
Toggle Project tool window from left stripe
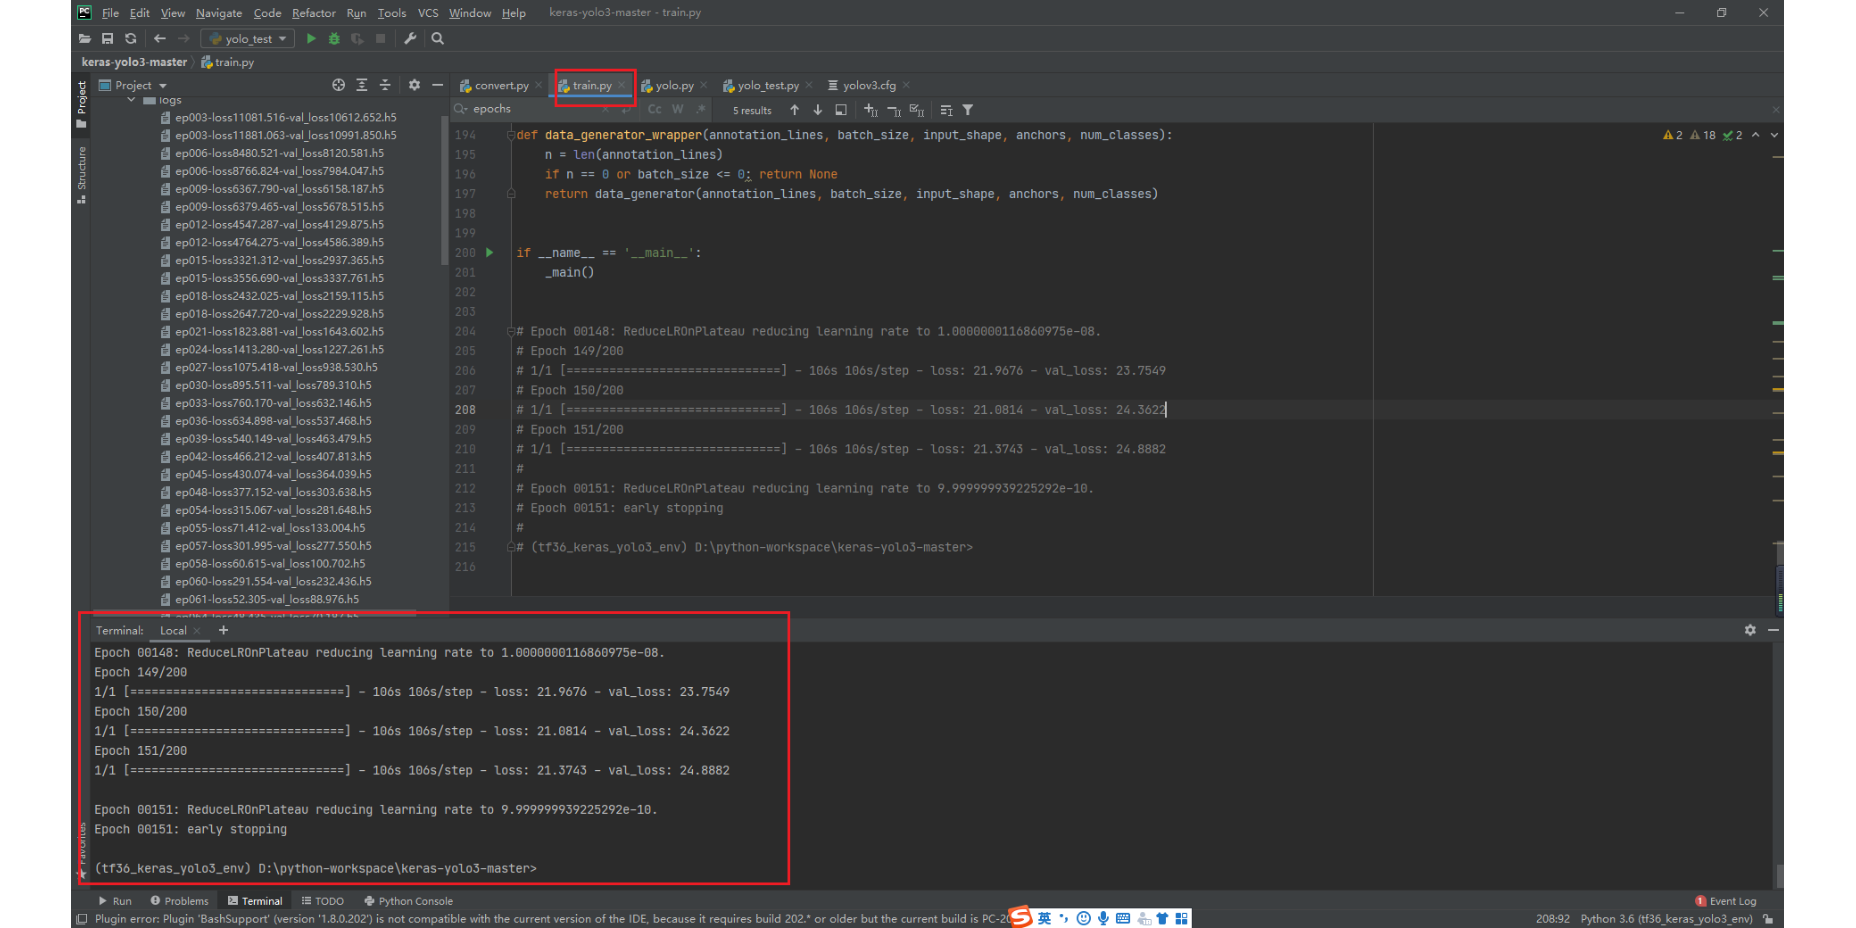pyautogui.click(x=82, y=104)
